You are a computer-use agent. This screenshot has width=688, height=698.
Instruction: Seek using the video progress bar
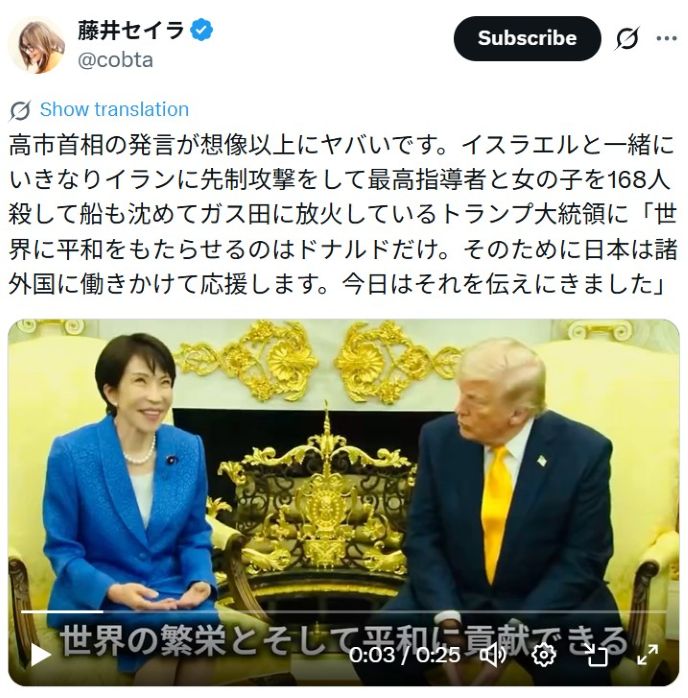point(344,612)
